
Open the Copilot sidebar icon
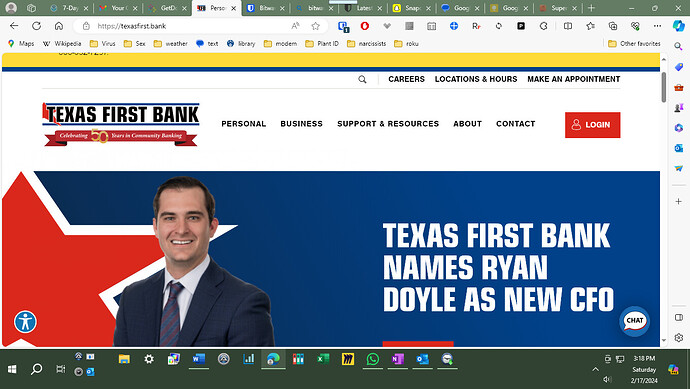[x=679, y=26]
